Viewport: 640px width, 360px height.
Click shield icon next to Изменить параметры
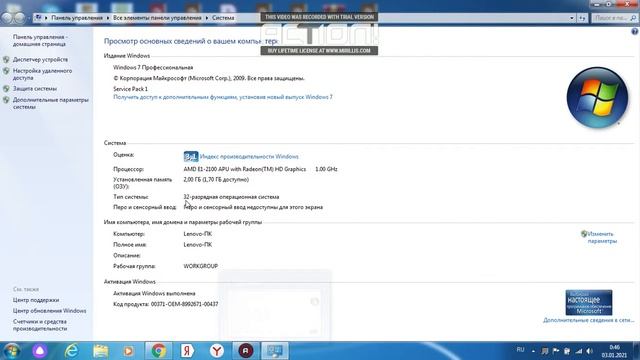pyautogui.click(x=584, y=234)
